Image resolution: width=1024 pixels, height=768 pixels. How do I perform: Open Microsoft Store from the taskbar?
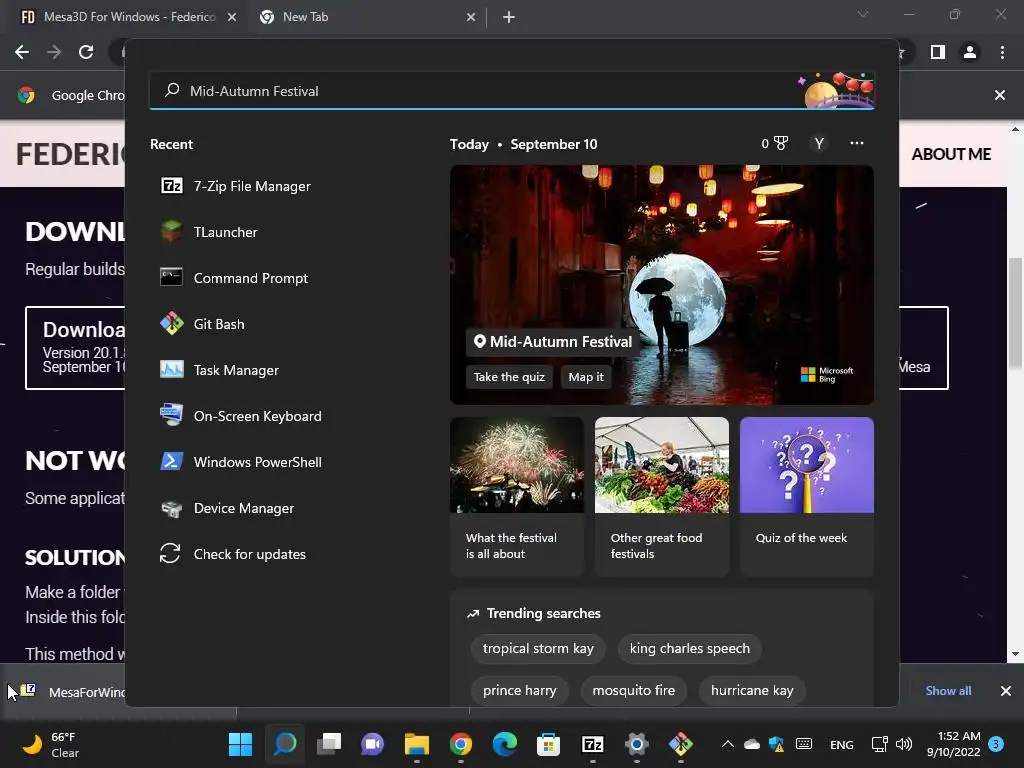[x=549, y=744]
